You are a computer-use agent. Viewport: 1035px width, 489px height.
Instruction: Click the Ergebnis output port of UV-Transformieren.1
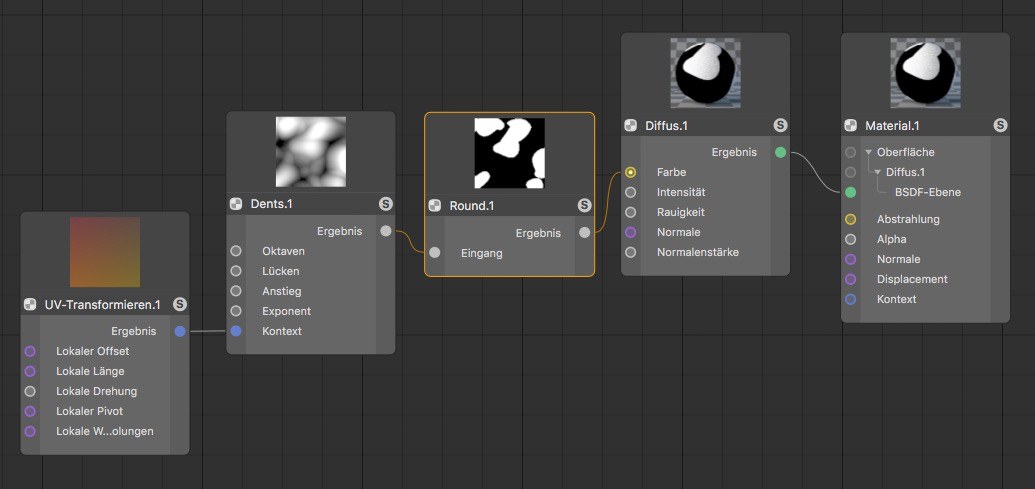point(180,331)
